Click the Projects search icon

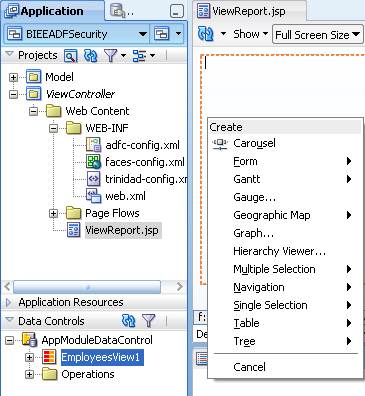tap(70, 56)
